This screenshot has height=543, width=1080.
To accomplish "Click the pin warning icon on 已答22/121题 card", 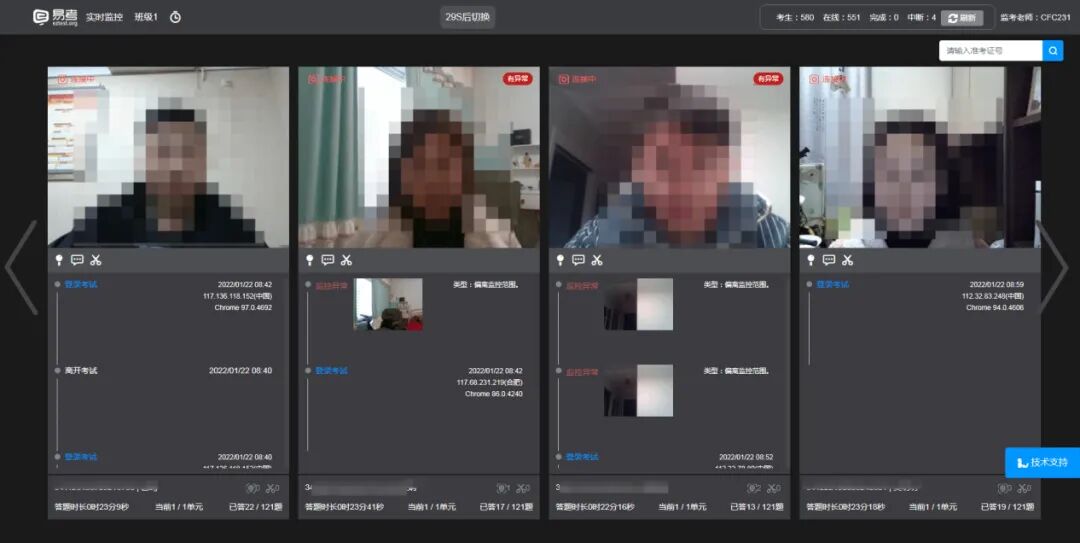I will [59, 260].
